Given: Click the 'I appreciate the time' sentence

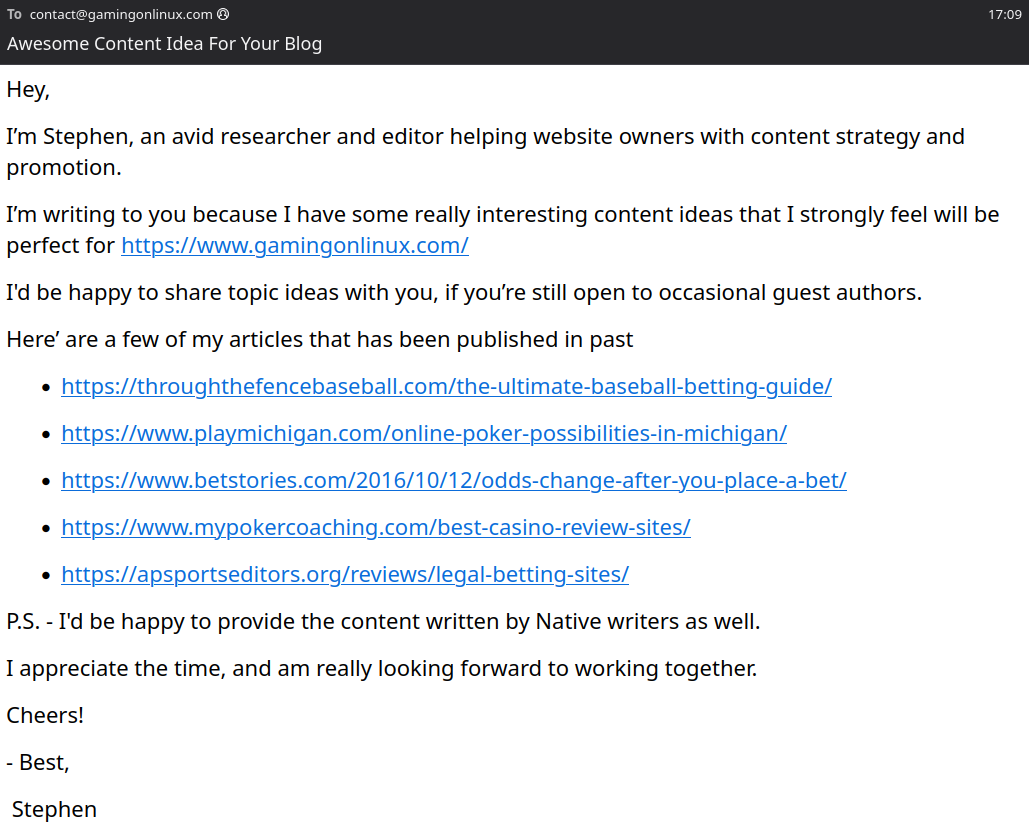Looking at the screenshot, I should (x=381, y=668).
